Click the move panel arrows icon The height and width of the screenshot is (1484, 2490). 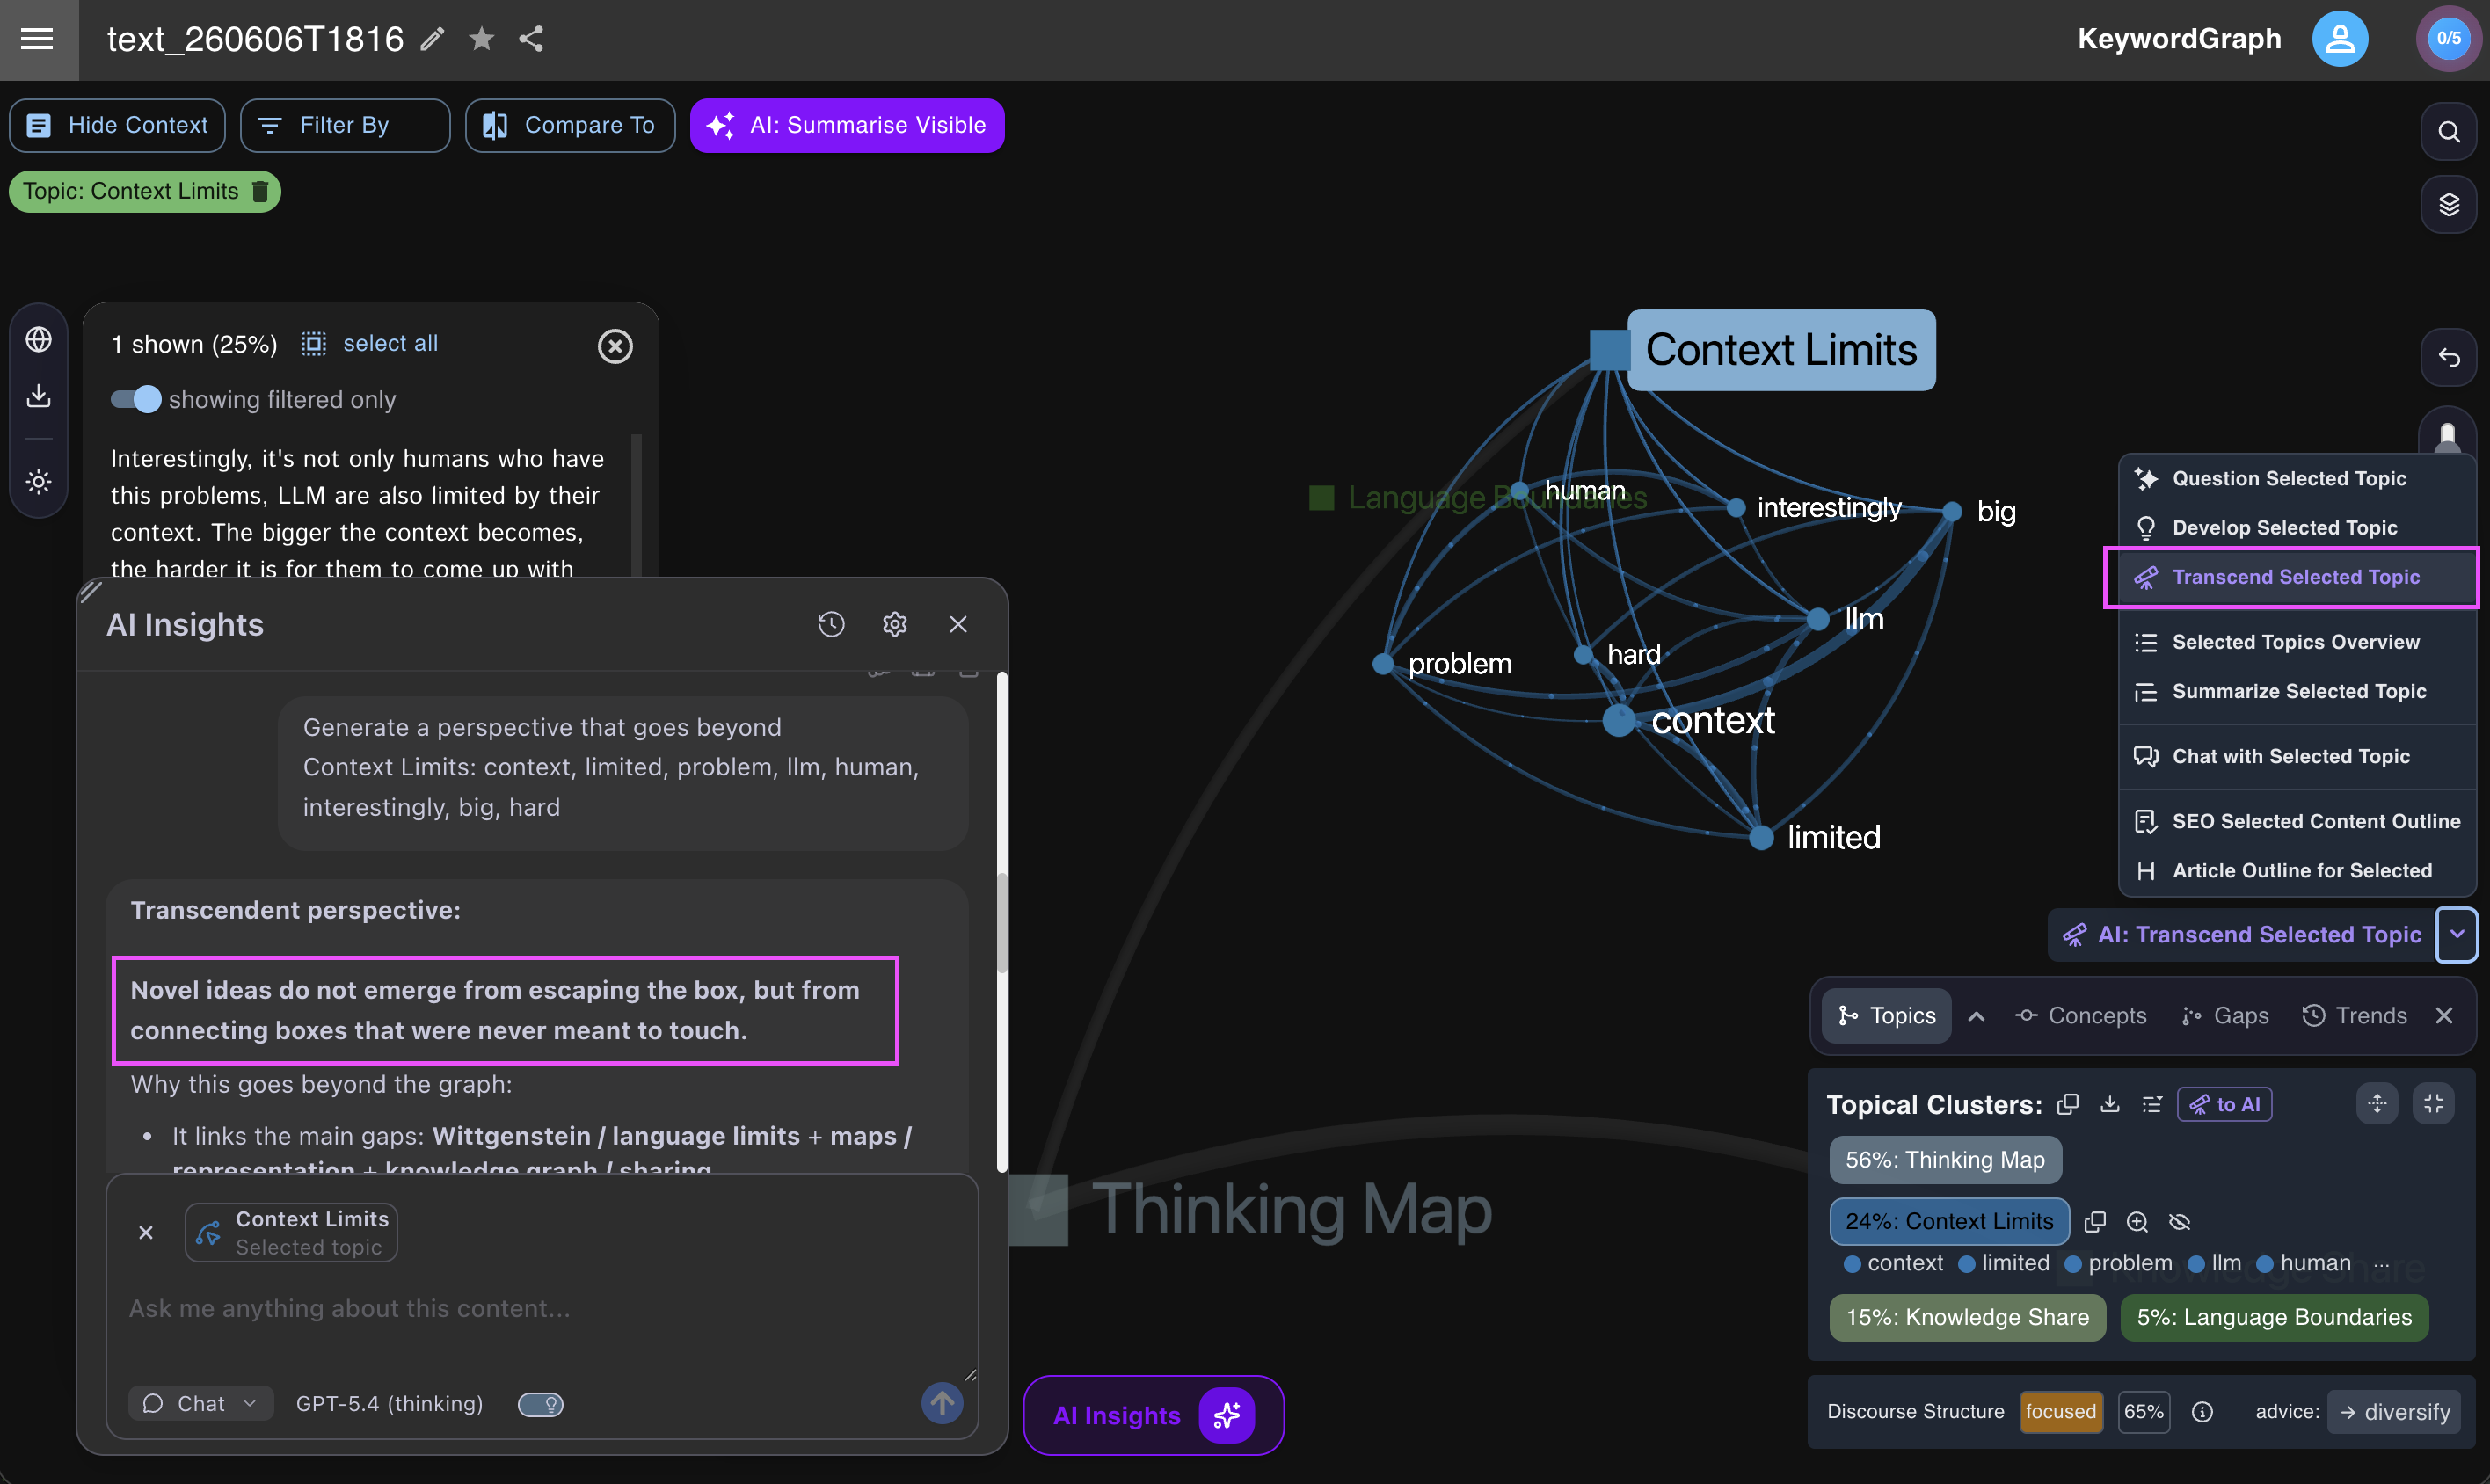click(x=2377, y=1104)
